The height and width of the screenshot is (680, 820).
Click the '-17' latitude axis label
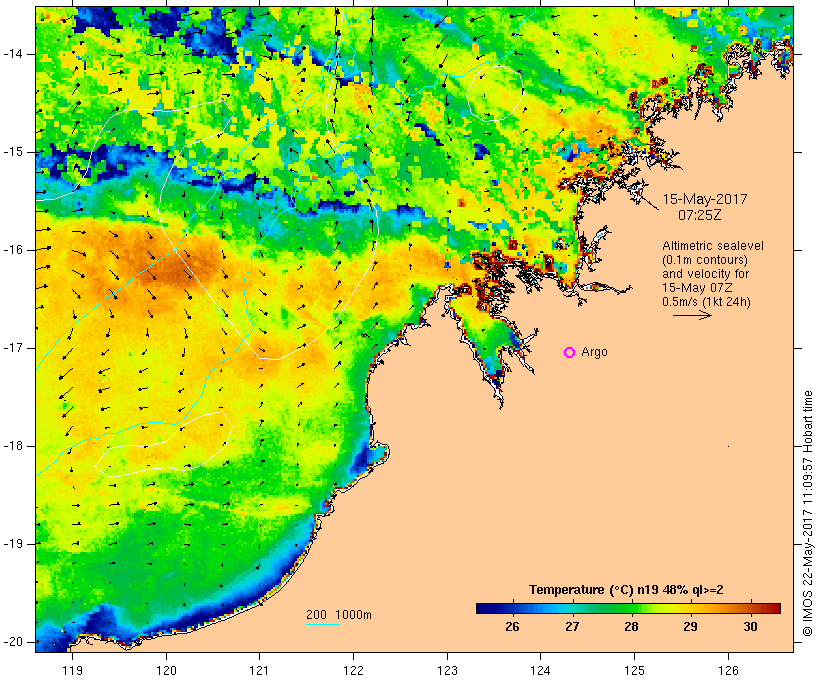coord(13,348)
